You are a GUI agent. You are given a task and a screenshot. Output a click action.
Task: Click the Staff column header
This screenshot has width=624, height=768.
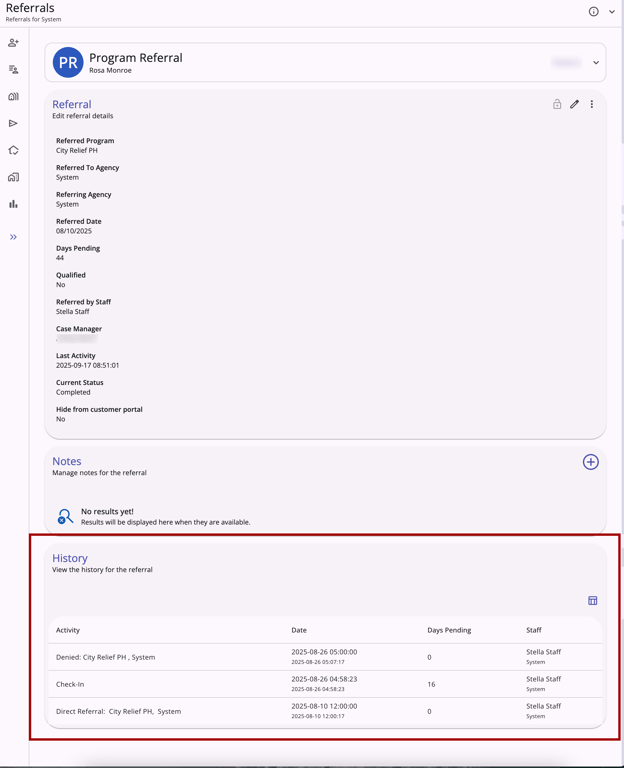point(534,630)
